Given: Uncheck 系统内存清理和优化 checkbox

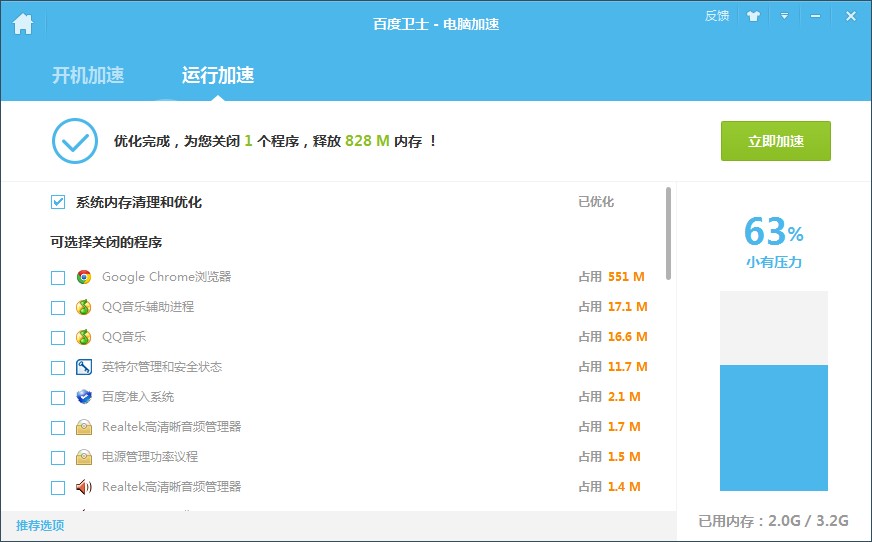Looking at the screenshot, I should (58, 202).
